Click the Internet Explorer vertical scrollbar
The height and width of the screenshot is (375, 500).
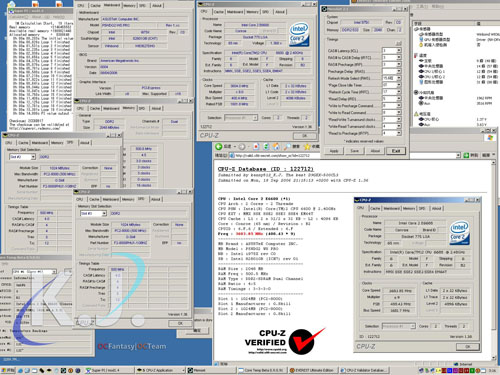click(494, 260)
